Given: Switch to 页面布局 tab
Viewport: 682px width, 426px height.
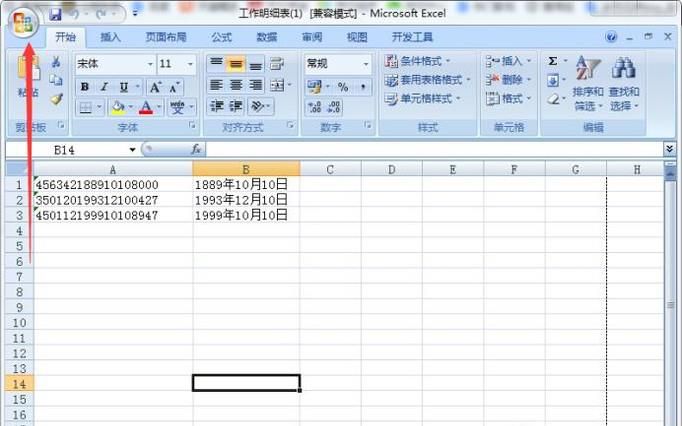Looking at the screenshot, I should coord(166,37).
